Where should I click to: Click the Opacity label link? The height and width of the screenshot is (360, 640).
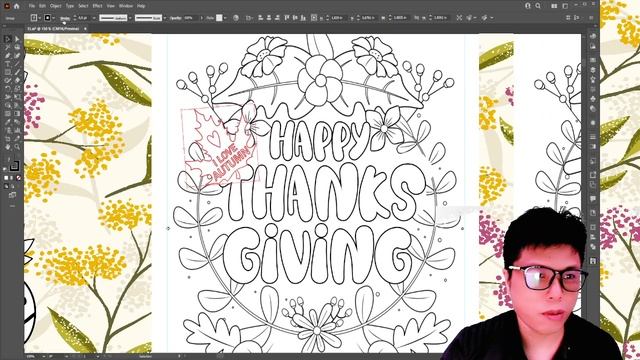(176, 18)
